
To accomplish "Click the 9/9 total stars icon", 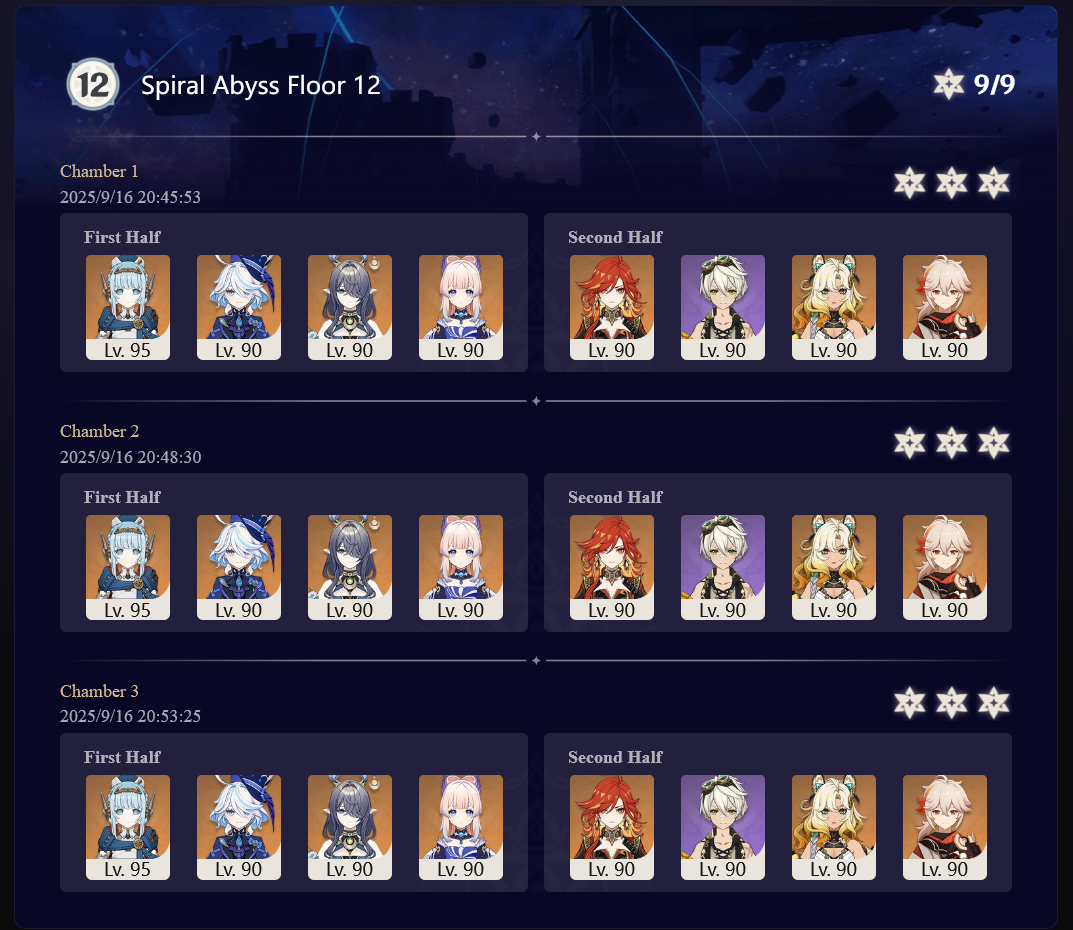I will 948,84.
